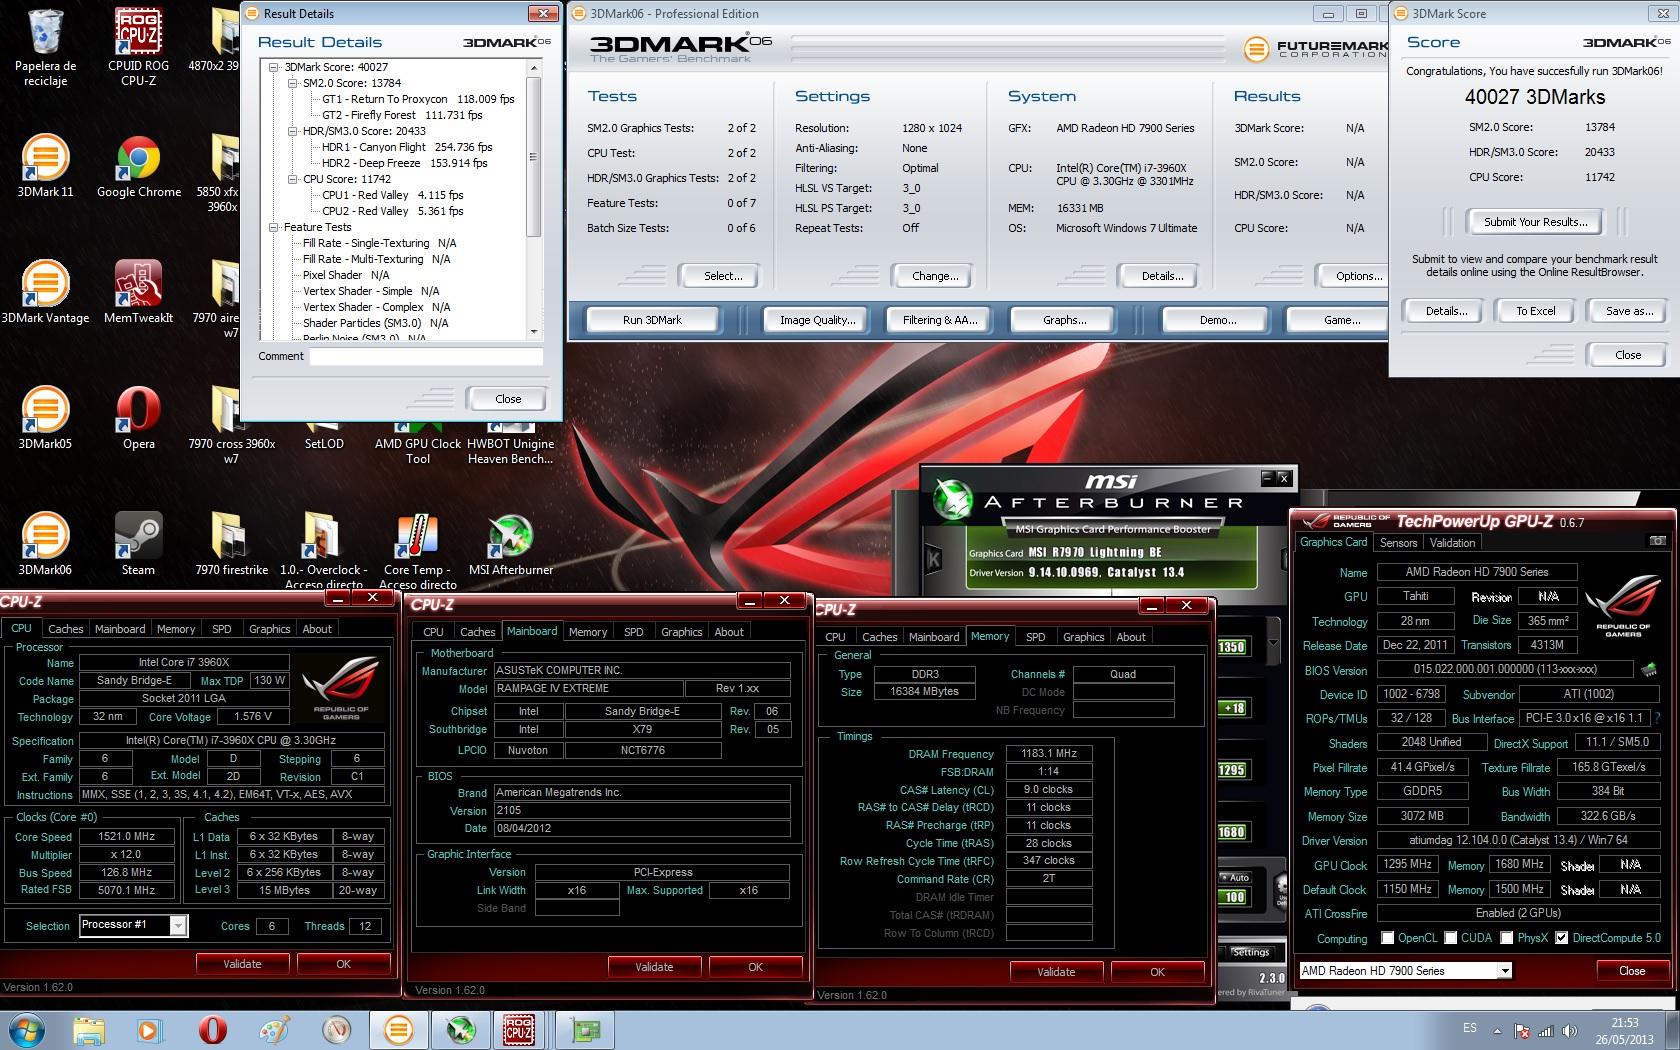Open 3DMark05 desktop shortcut
1680x1050 pixels.
tap(45, 418)
